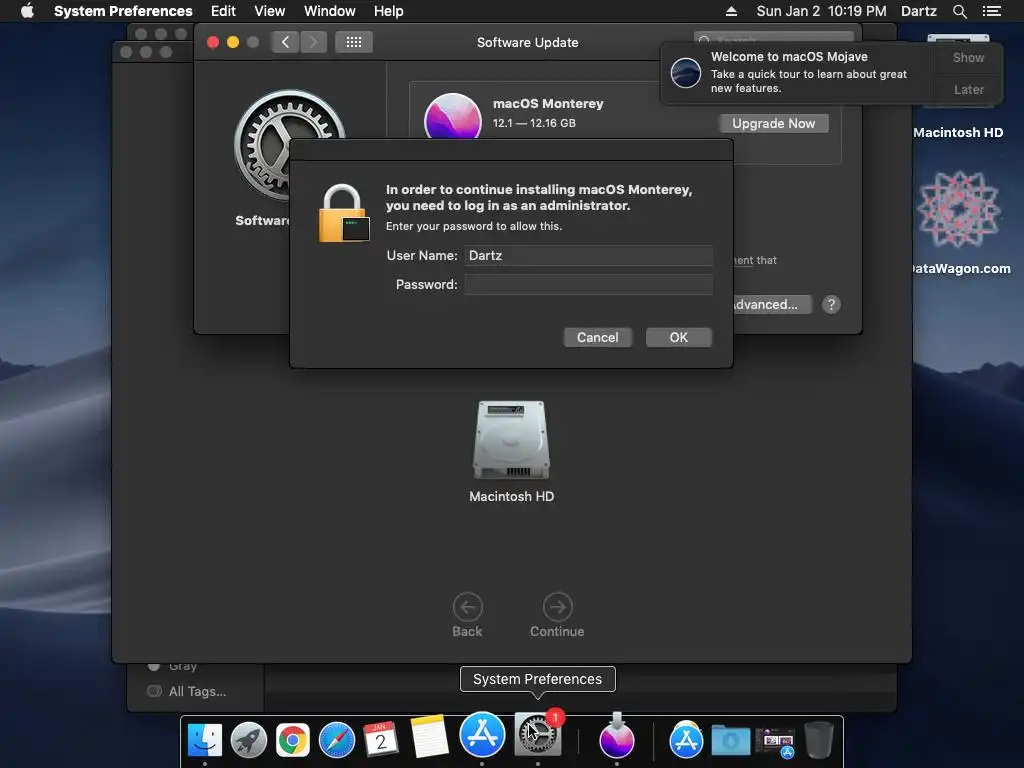Click the User Name field
1024x768 pixels.
coord(588,255)
